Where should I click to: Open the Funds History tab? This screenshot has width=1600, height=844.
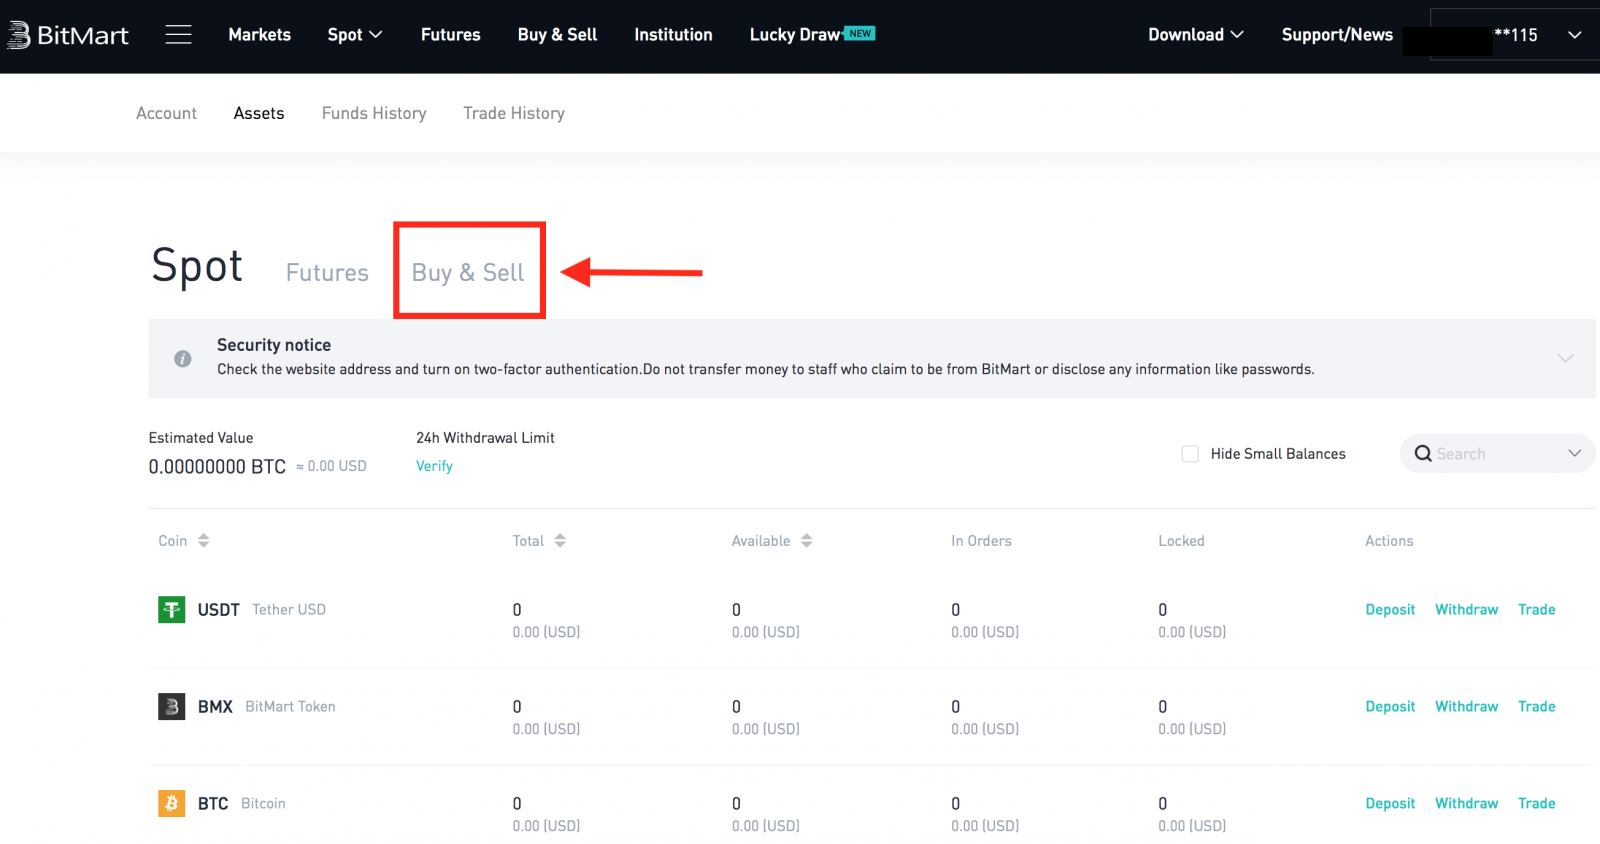(374, 113)
